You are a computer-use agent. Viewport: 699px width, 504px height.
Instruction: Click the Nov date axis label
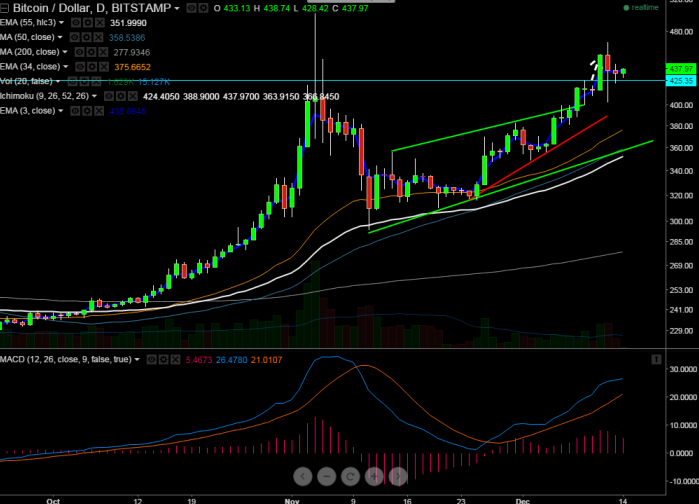292,500
